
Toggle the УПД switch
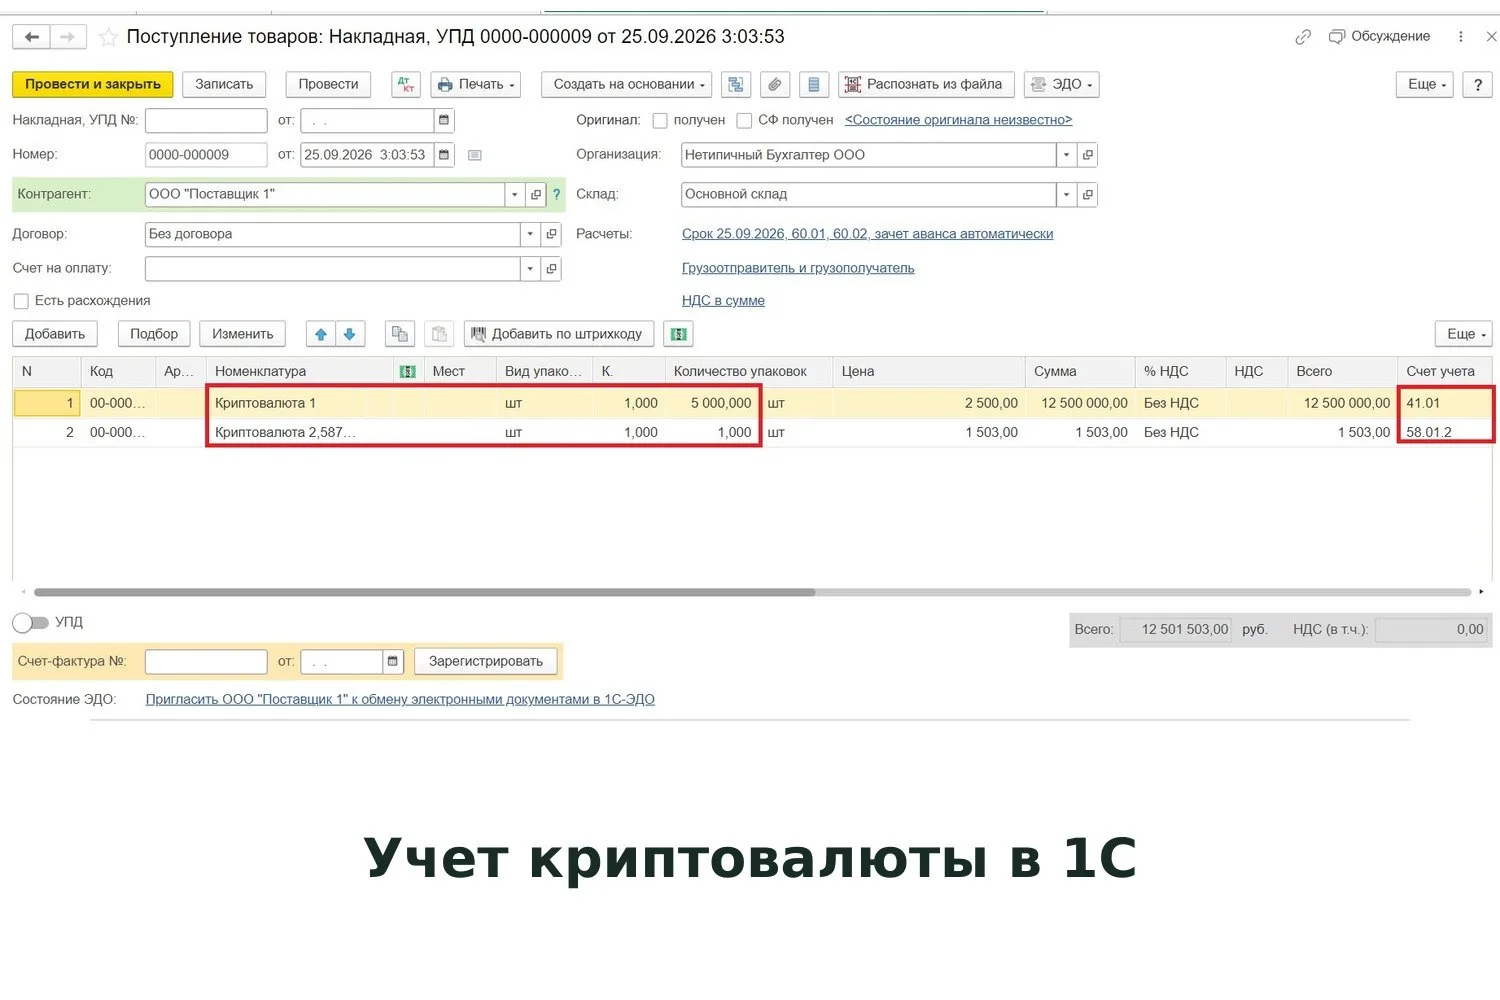31,623
